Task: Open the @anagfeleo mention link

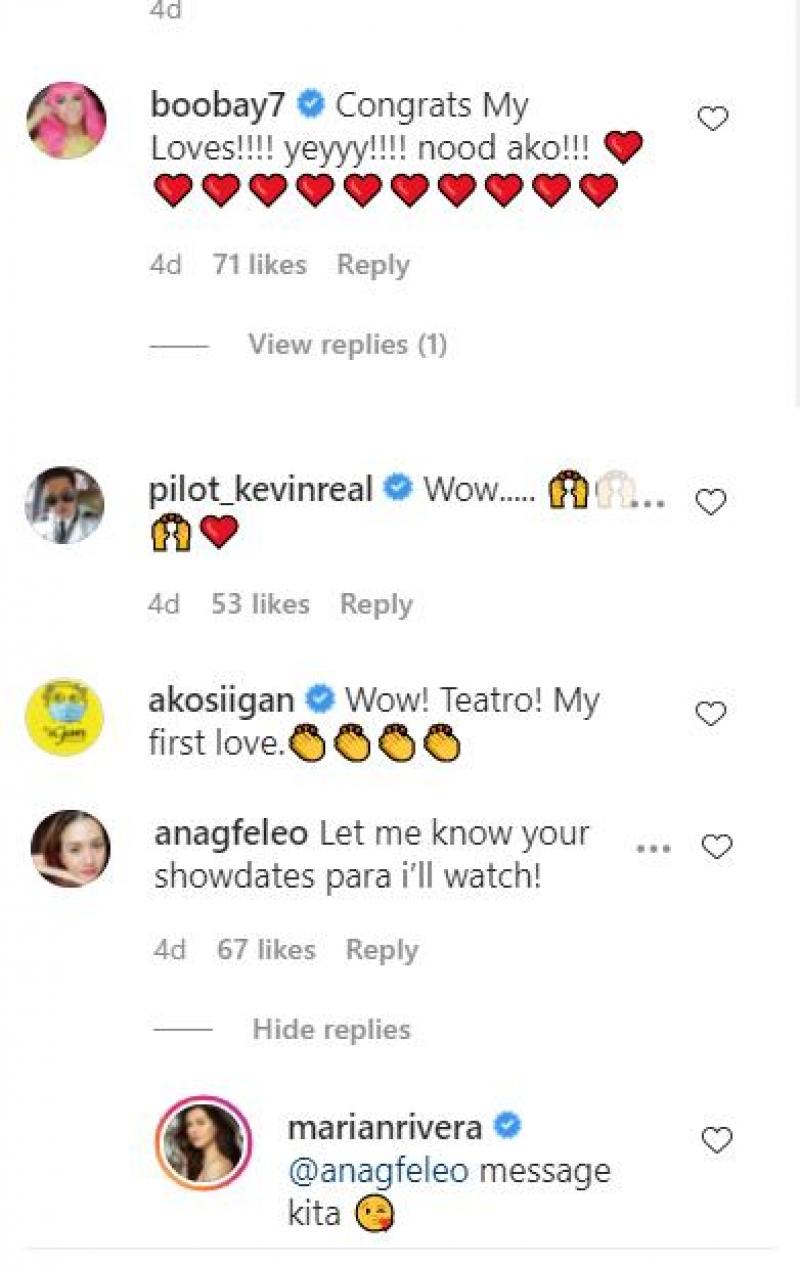Action: click(x=378, y=1171)
